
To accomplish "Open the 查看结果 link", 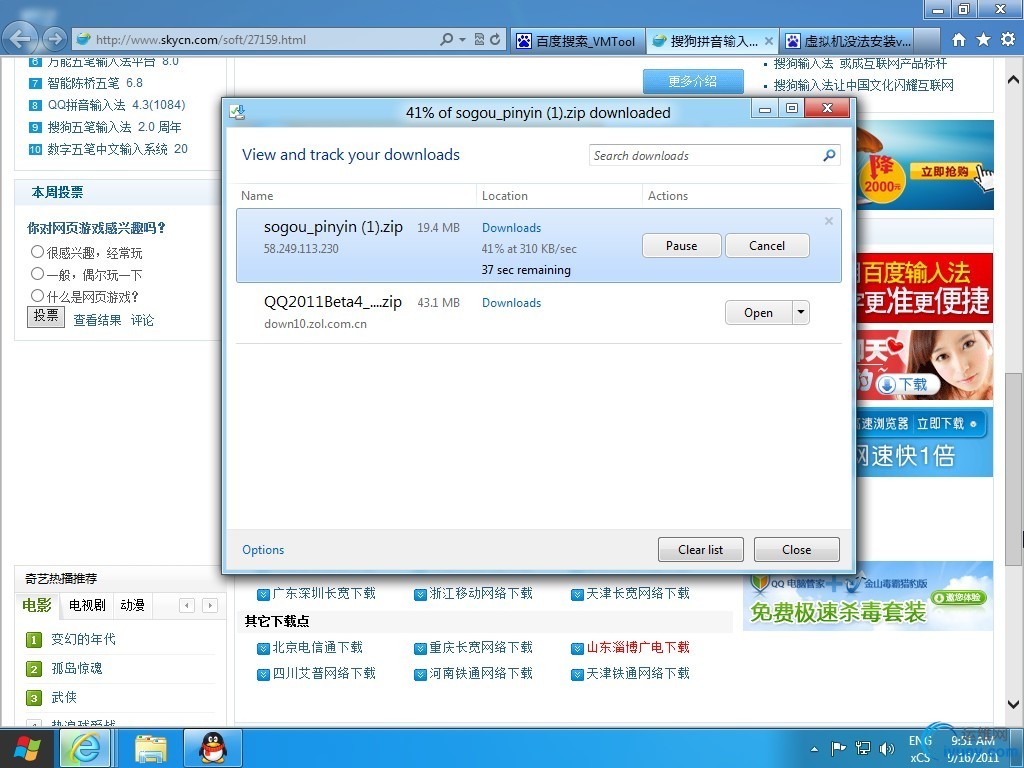I will [x=97, y=320].
